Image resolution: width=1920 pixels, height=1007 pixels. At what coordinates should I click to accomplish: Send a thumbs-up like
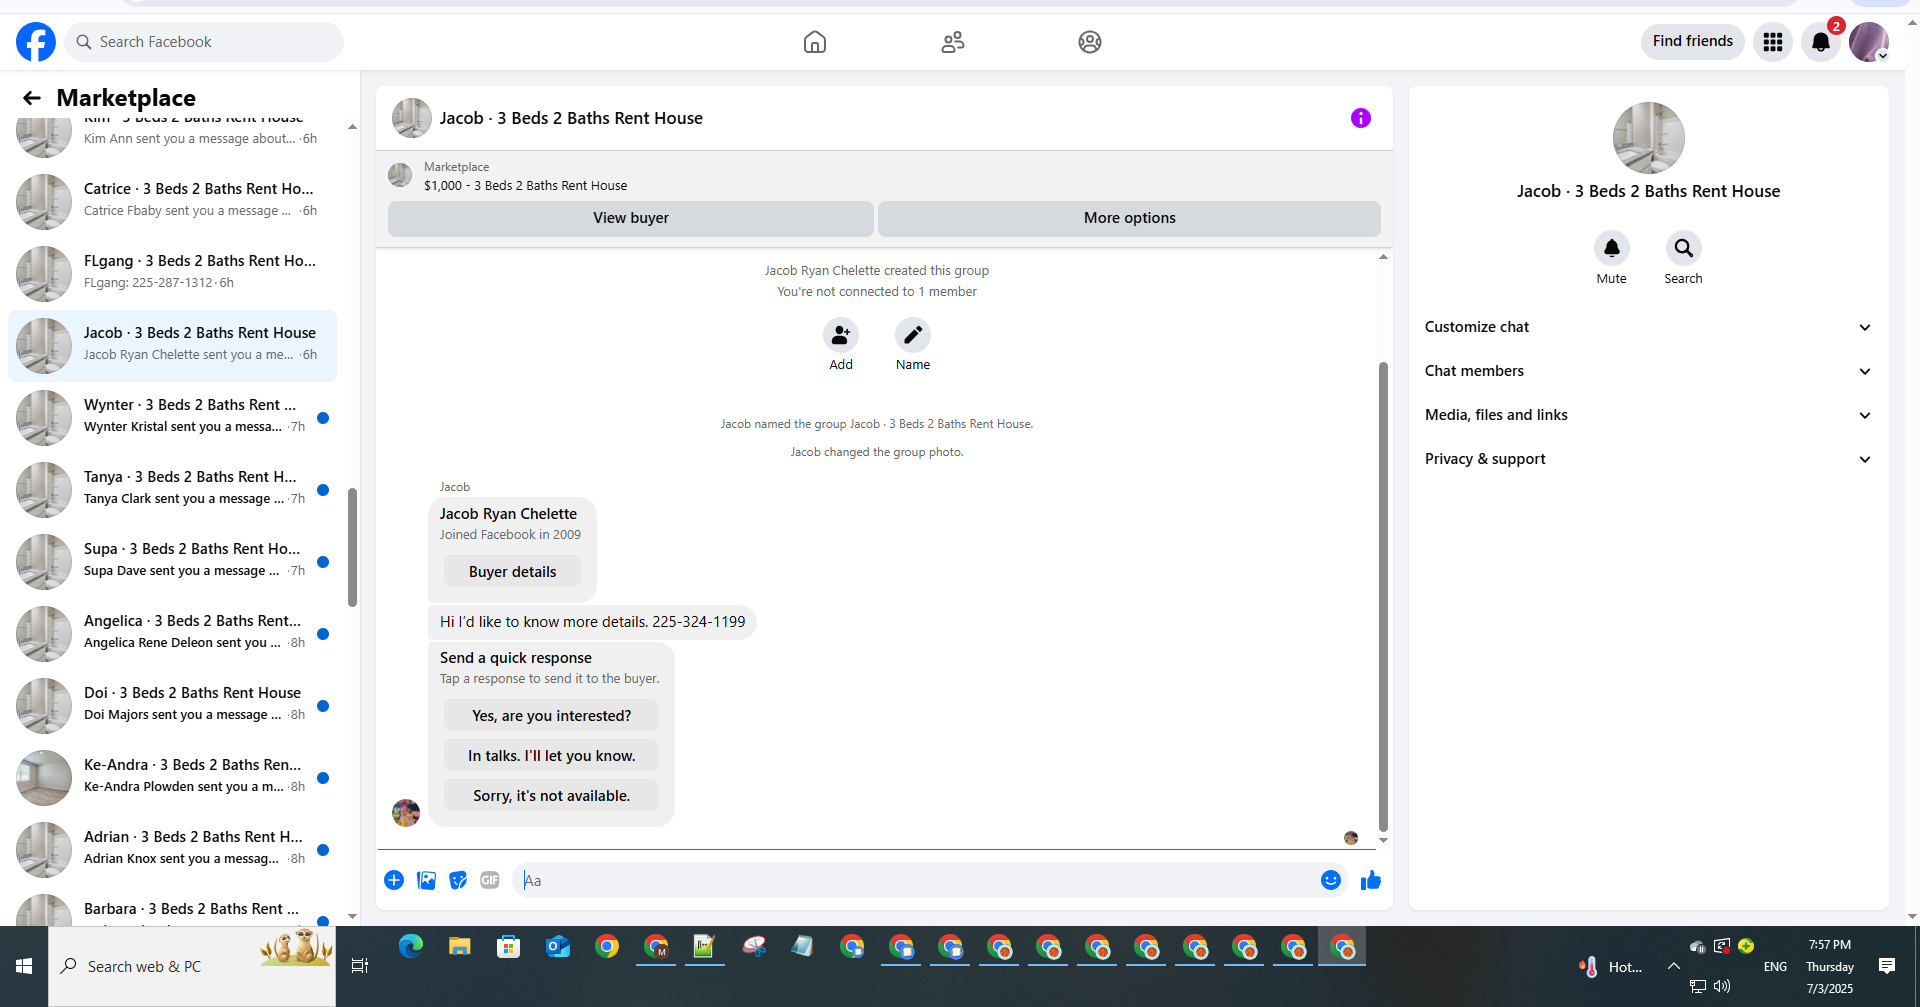[x=1371, y=880]
